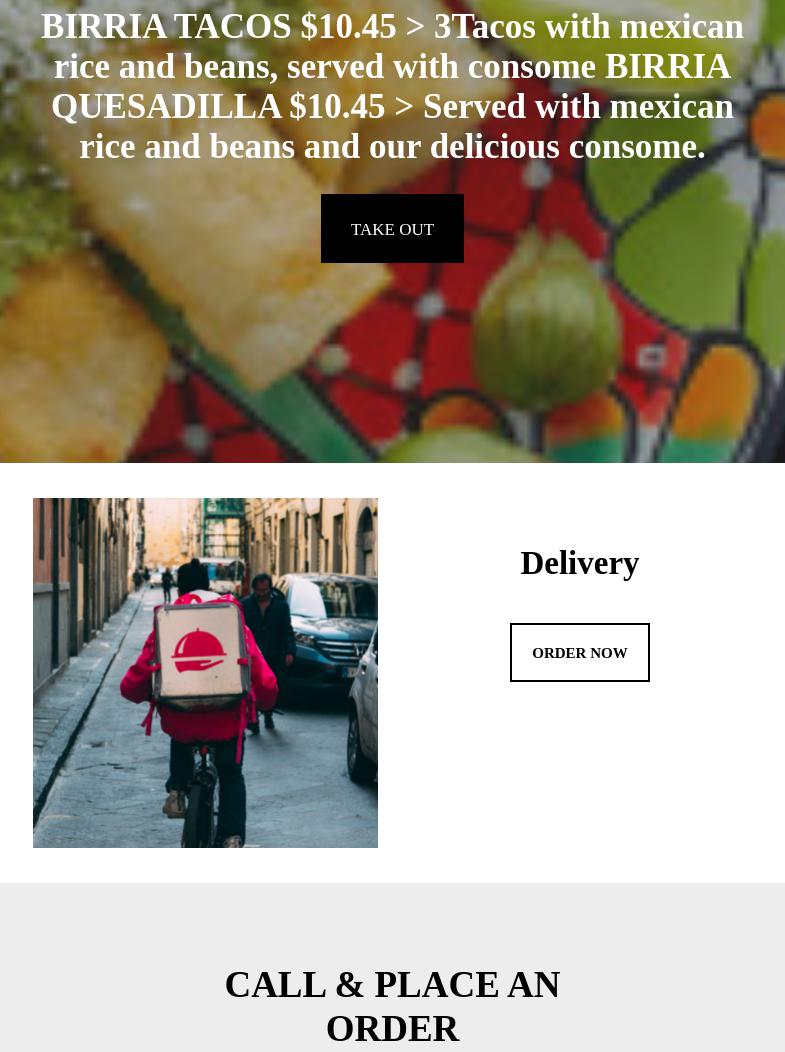Click the ORDER NOW outlined button

point(580,652)
